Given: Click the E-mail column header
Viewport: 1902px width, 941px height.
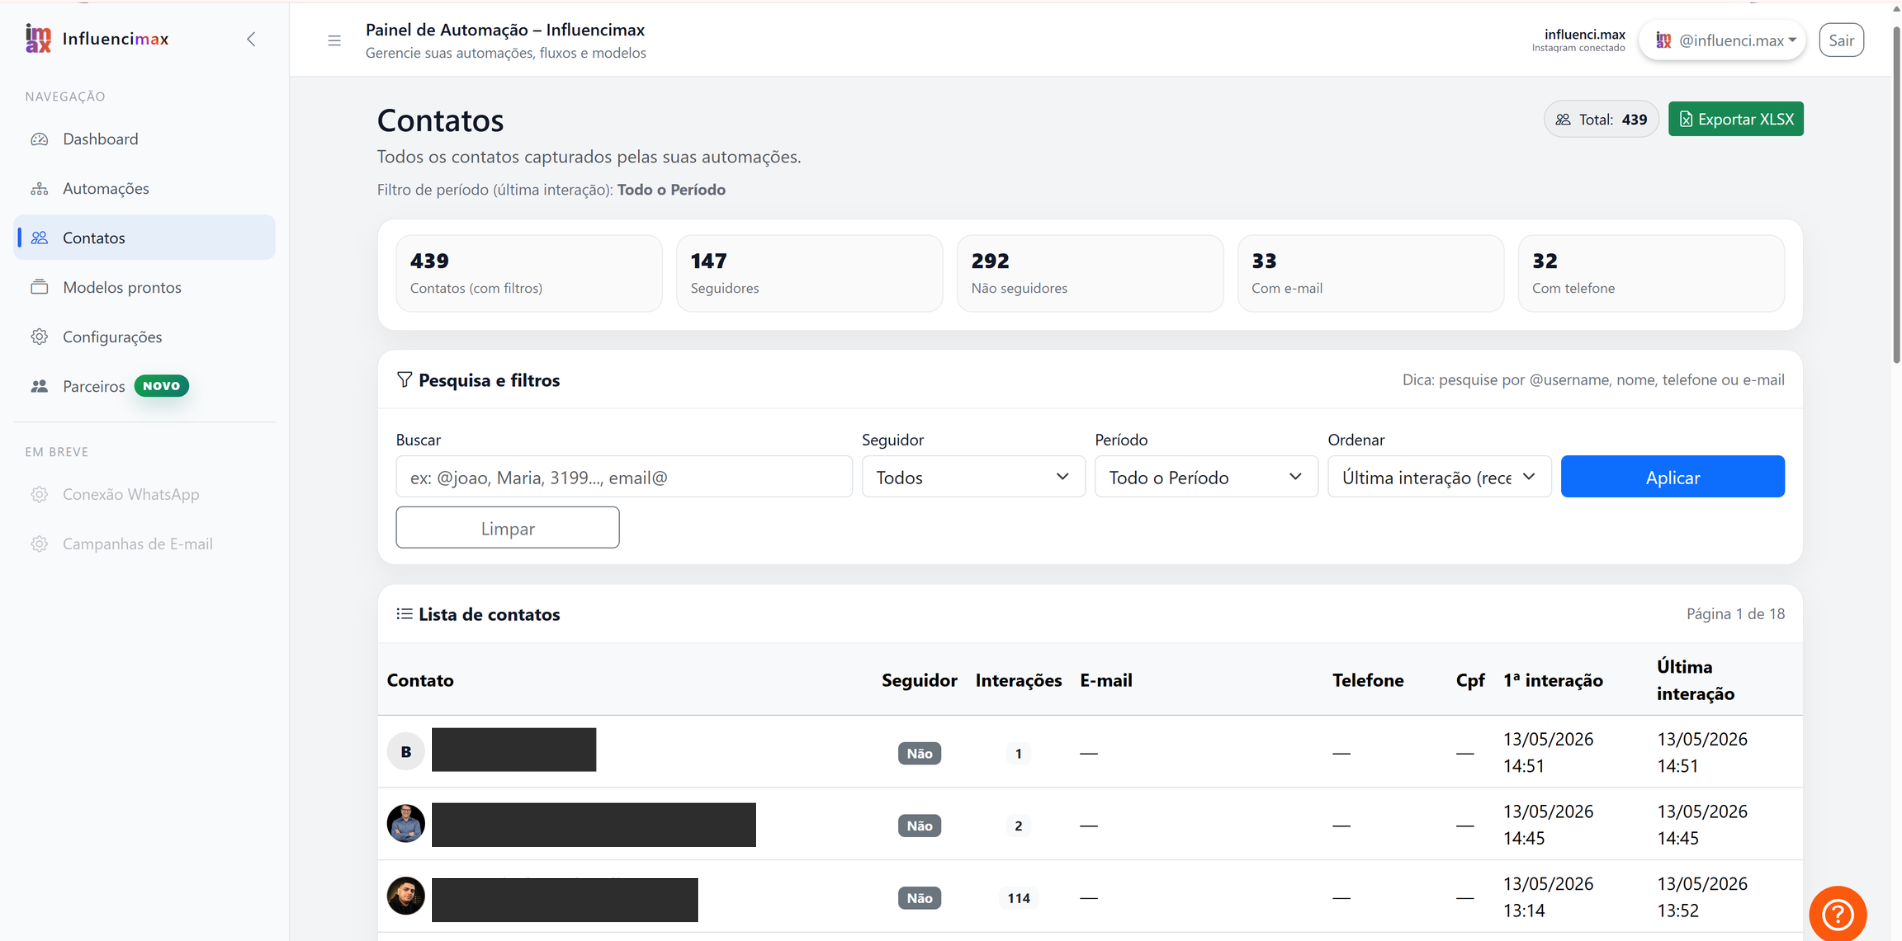Looking at the screenshot, I should (1106, 680).
